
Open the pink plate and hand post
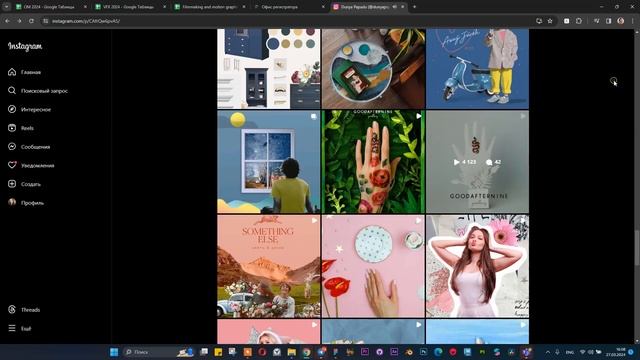pyautogui.click(x=373, y=266)
